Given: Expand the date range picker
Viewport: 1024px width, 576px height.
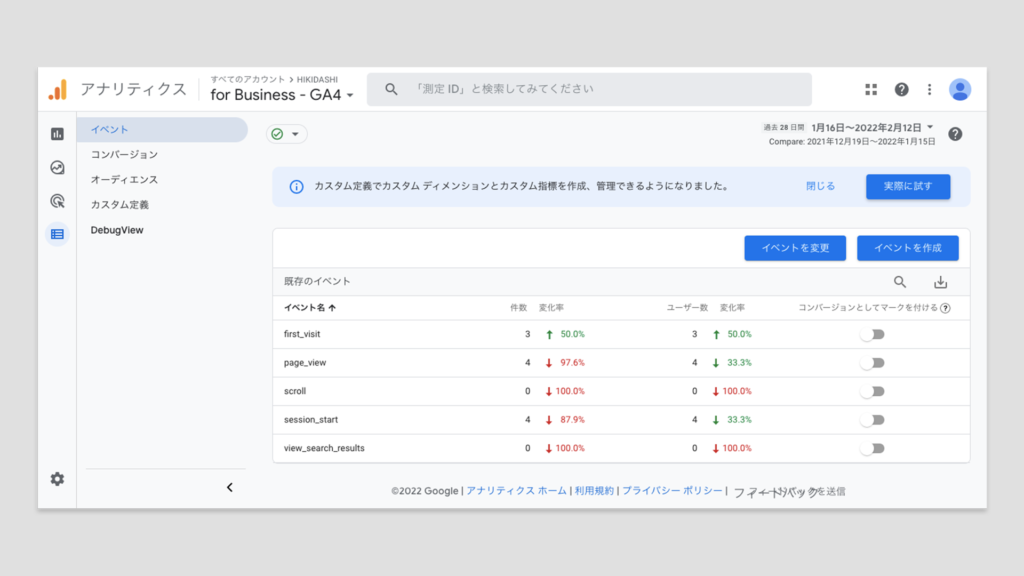Looking at the screenshot, I should click(872, 128).
